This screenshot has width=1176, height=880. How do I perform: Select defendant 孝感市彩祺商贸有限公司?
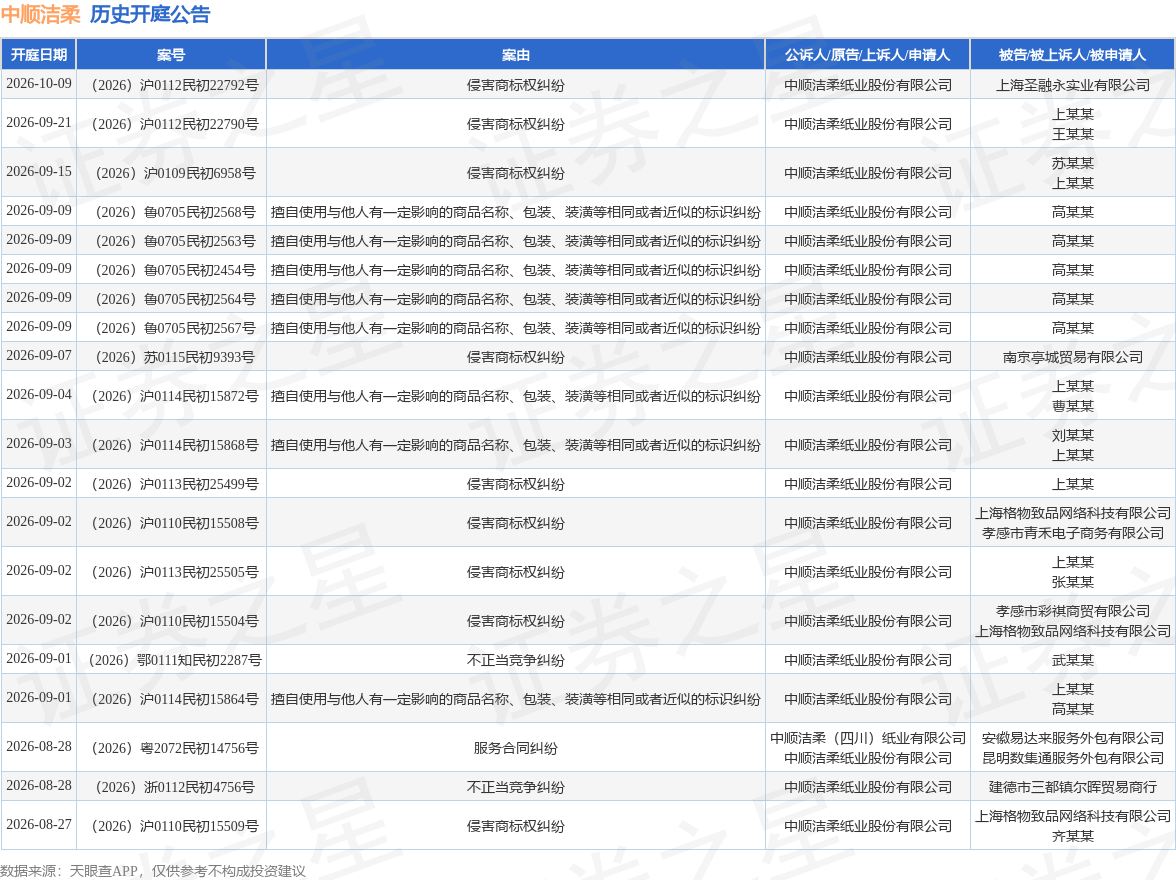pos(1072,611)
